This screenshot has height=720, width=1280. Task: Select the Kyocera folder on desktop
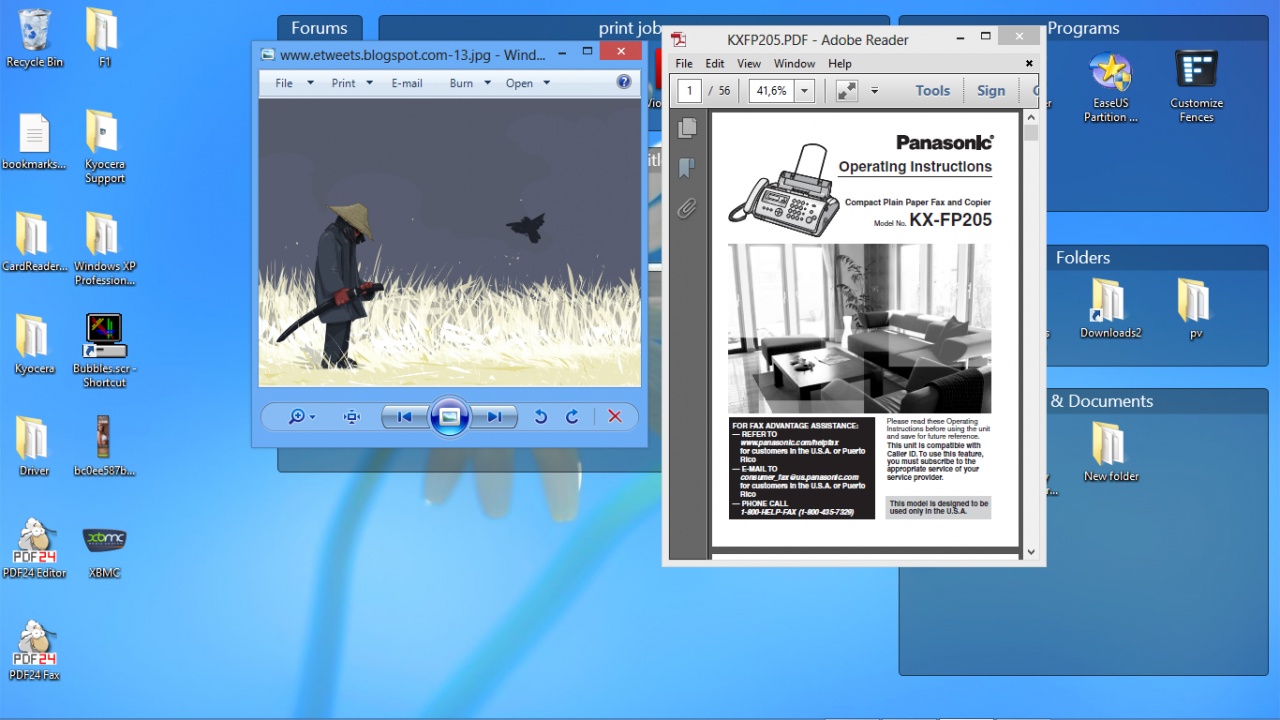click(34, 345)
